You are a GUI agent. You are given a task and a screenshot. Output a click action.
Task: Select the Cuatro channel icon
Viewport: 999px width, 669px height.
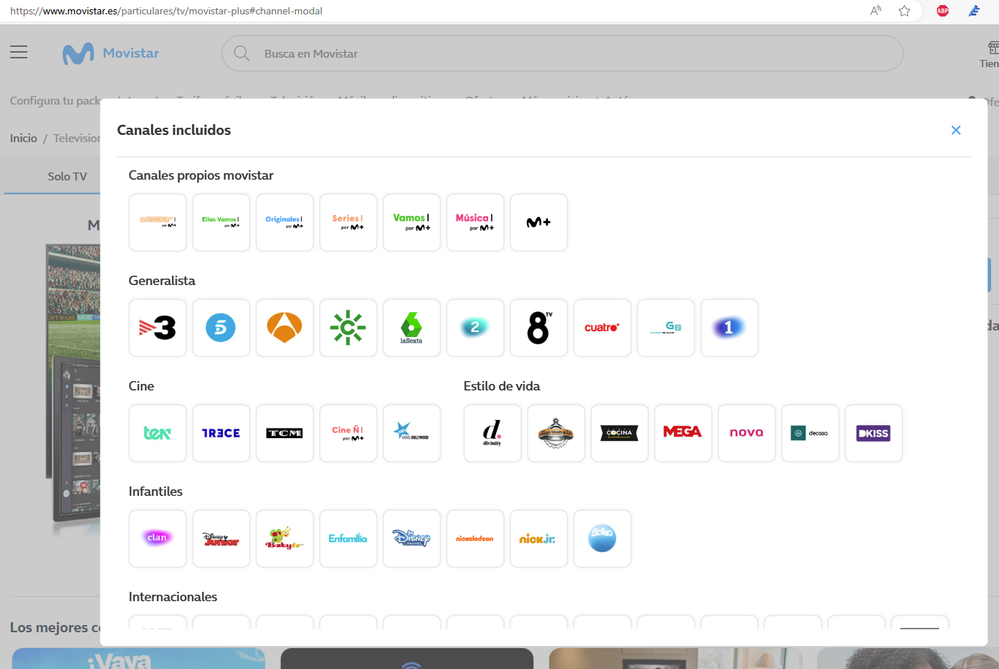click(x=602, y=328)
